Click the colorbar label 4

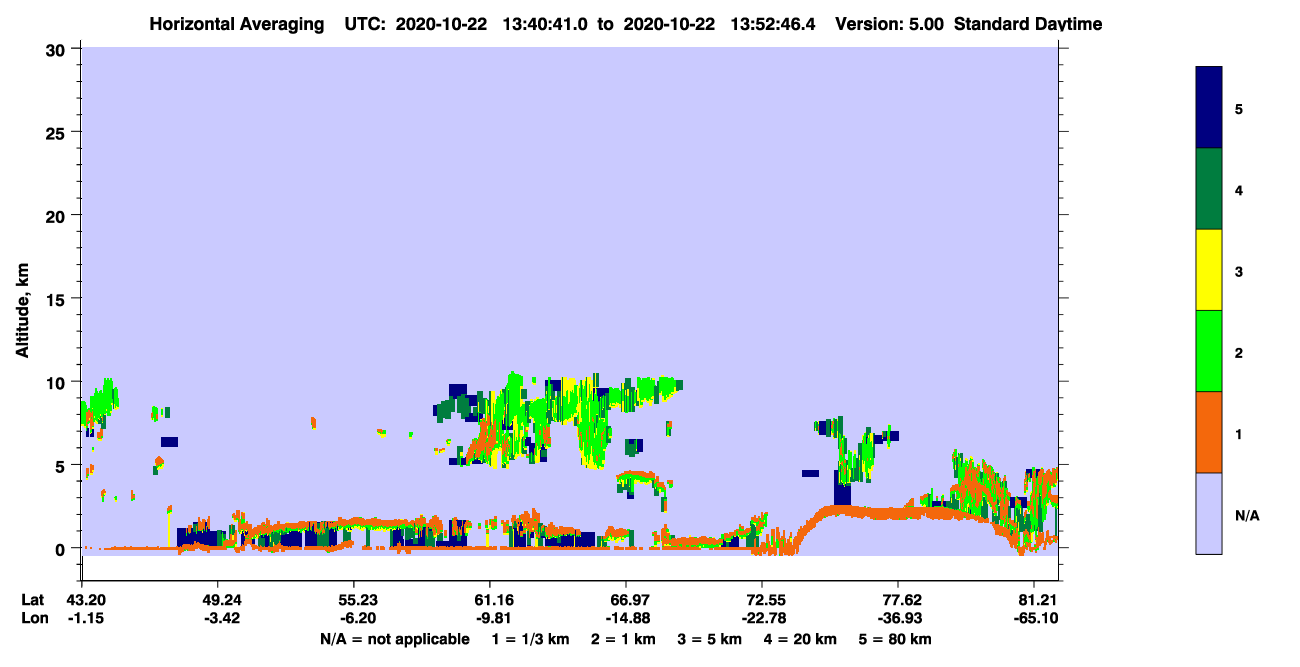point(1239,189)
